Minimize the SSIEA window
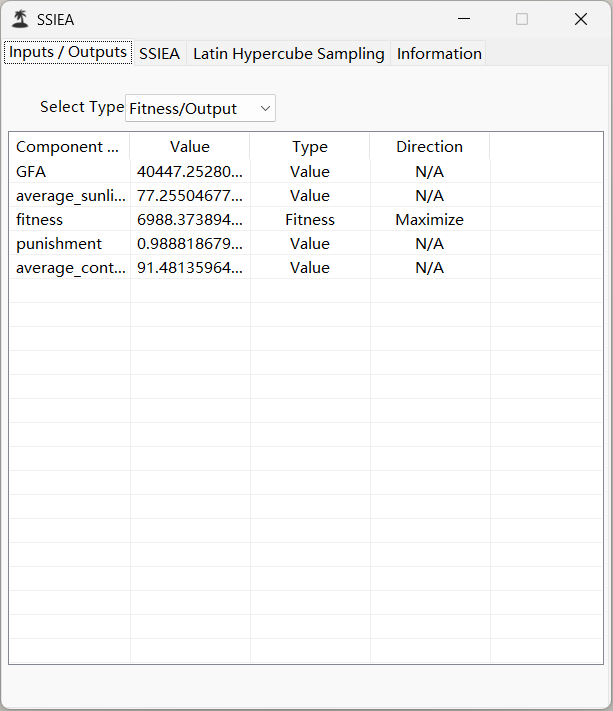 [464, 19]
